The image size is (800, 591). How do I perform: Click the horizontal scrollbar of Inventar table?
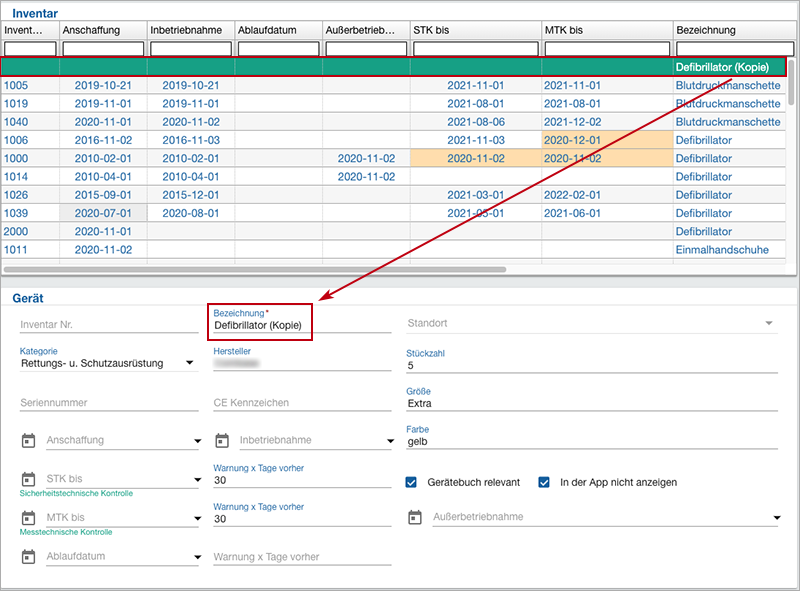255,269
